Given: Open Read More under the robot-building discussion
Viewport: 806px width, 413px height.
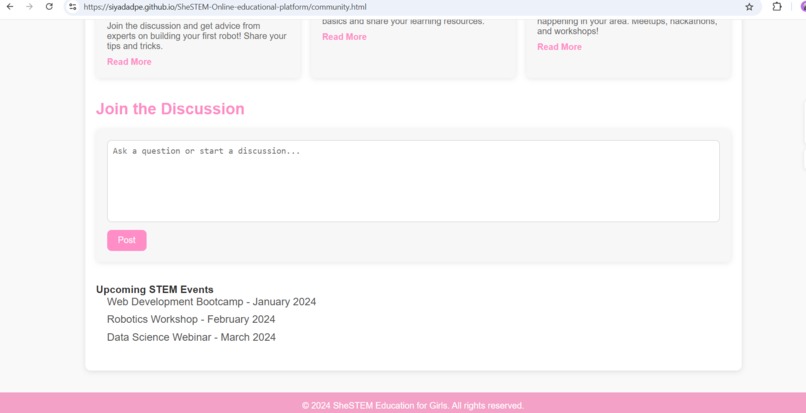Looking at the screenshot, I should [129, 62].
